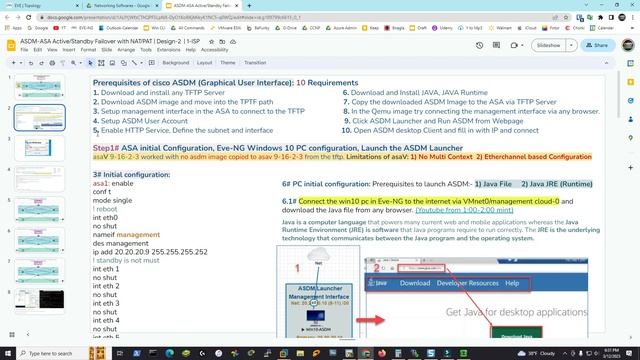
Task: Click the insert shape icon
Action: 123,63
